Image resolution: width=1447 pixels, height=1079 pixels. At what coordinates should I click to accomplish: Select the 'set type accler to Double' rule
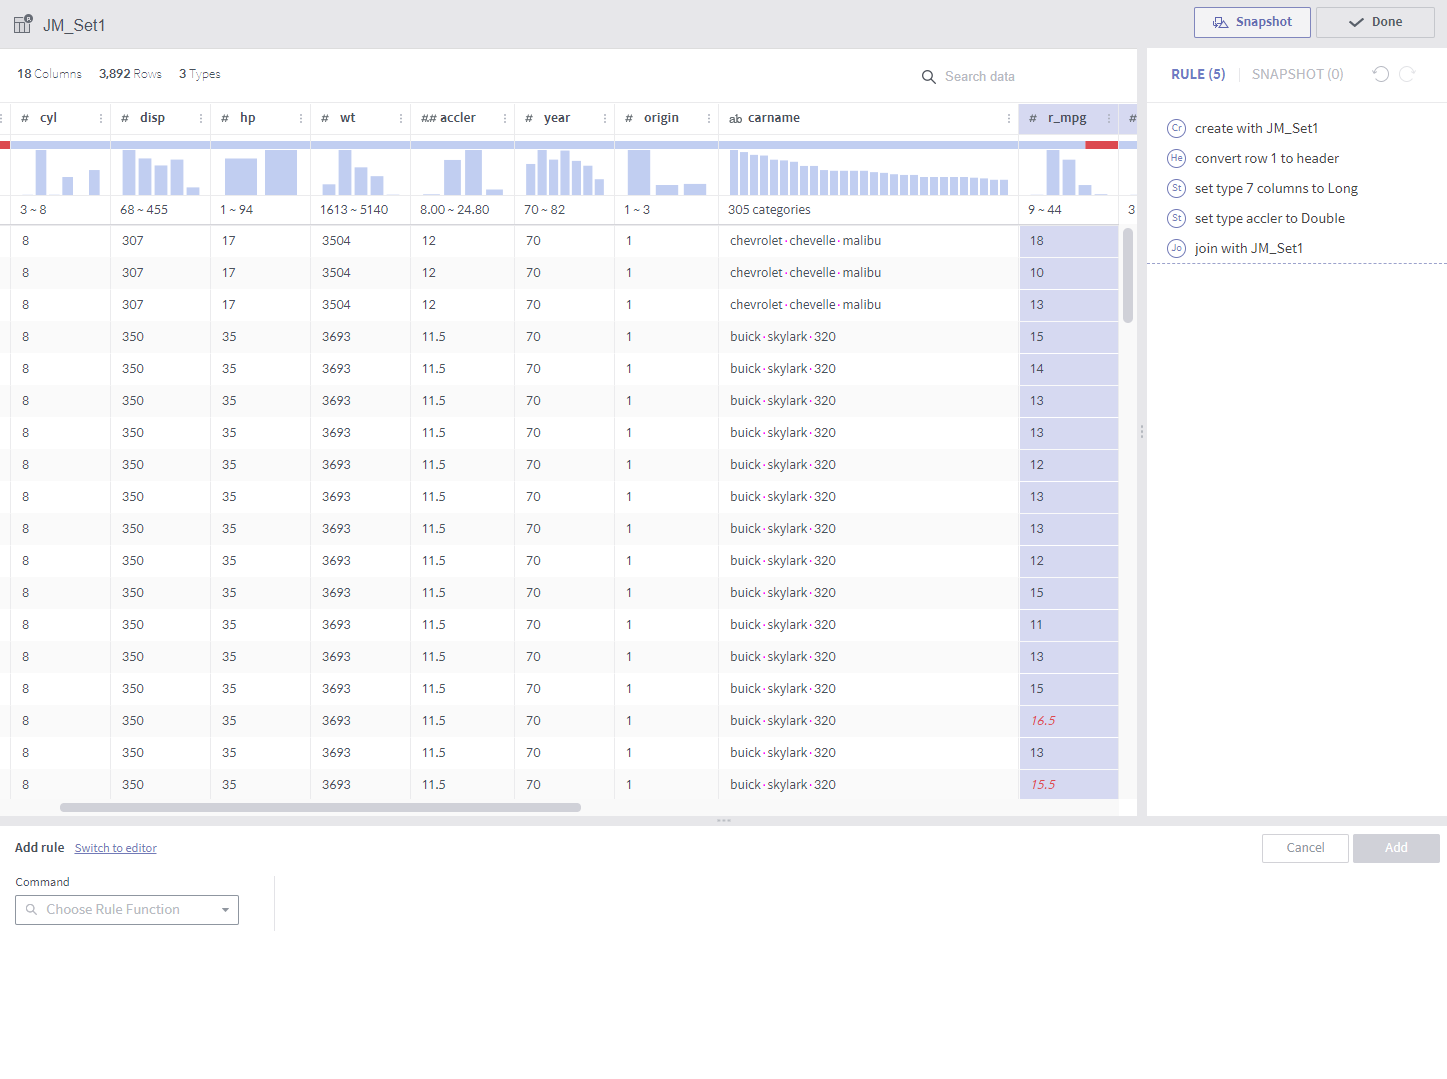pos(1269,218)
